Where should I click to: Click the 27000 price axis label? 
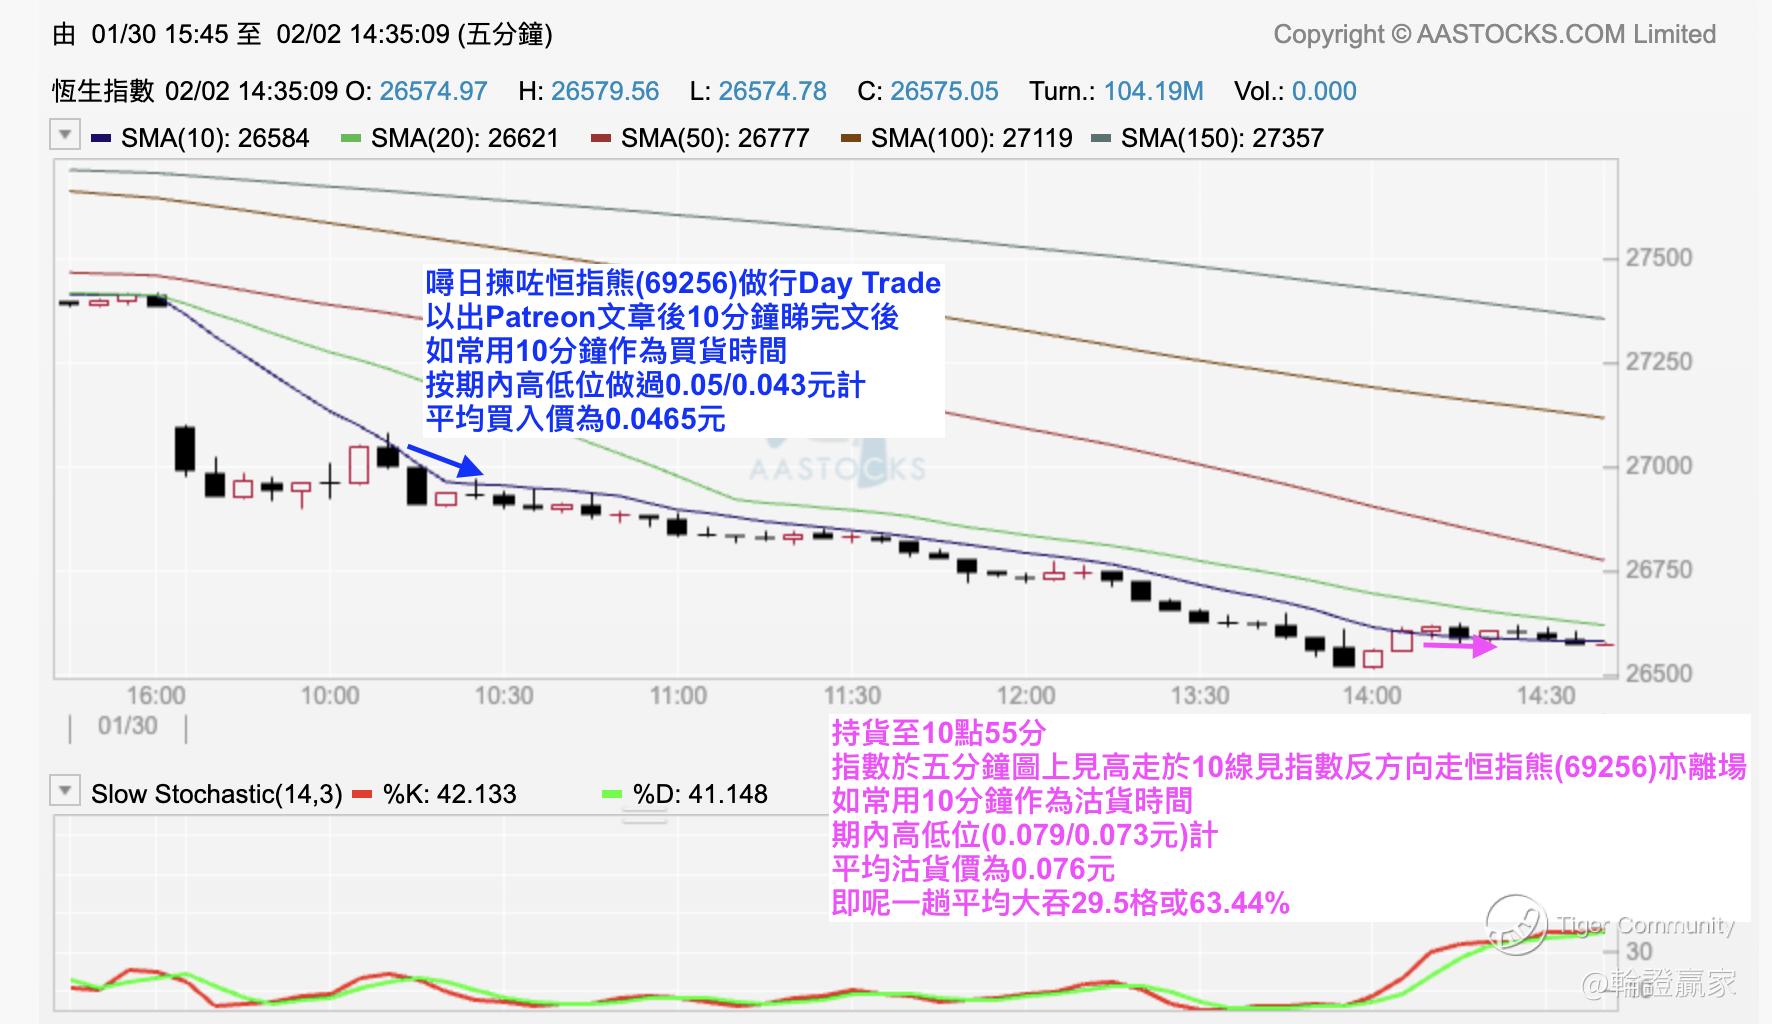pyautogui.click(x=1659, y=466)
